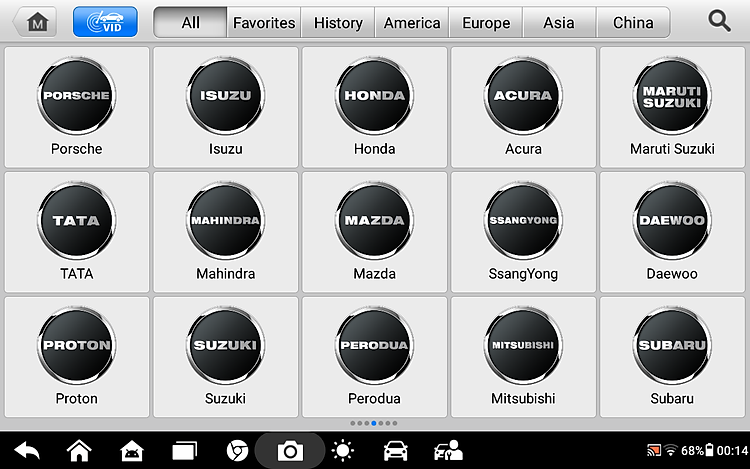Go to the M home button
Screen dimensions: 750x469
point(35,22)
